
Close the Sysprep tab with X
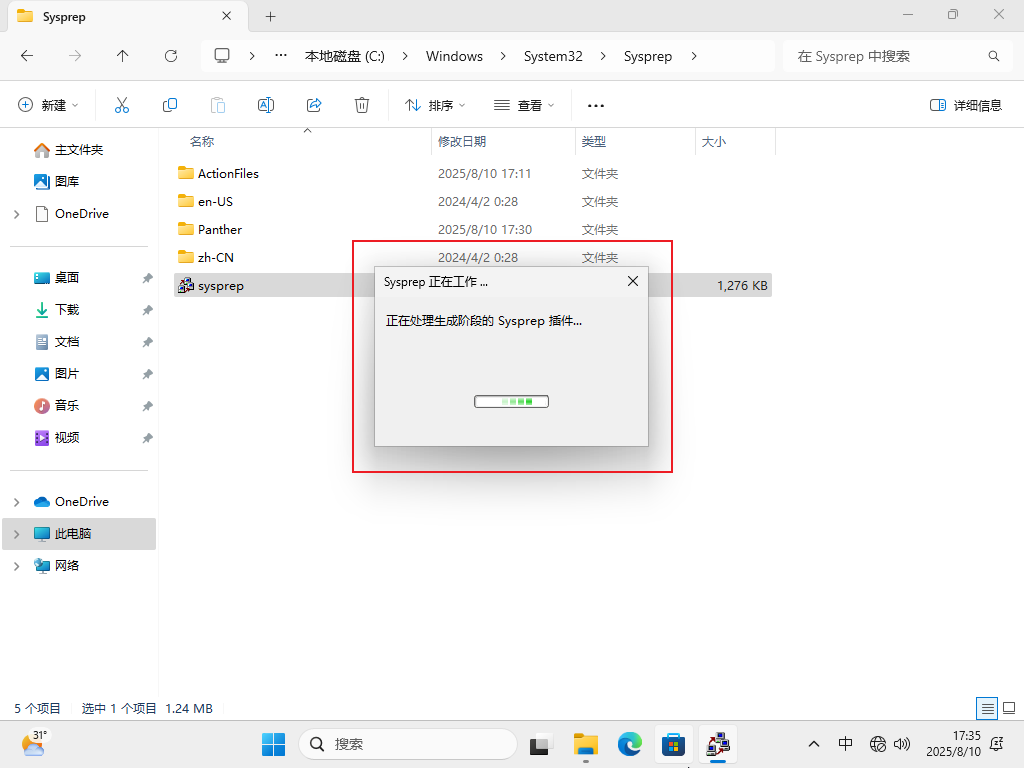pyautogui.click(x=227, y=16)
